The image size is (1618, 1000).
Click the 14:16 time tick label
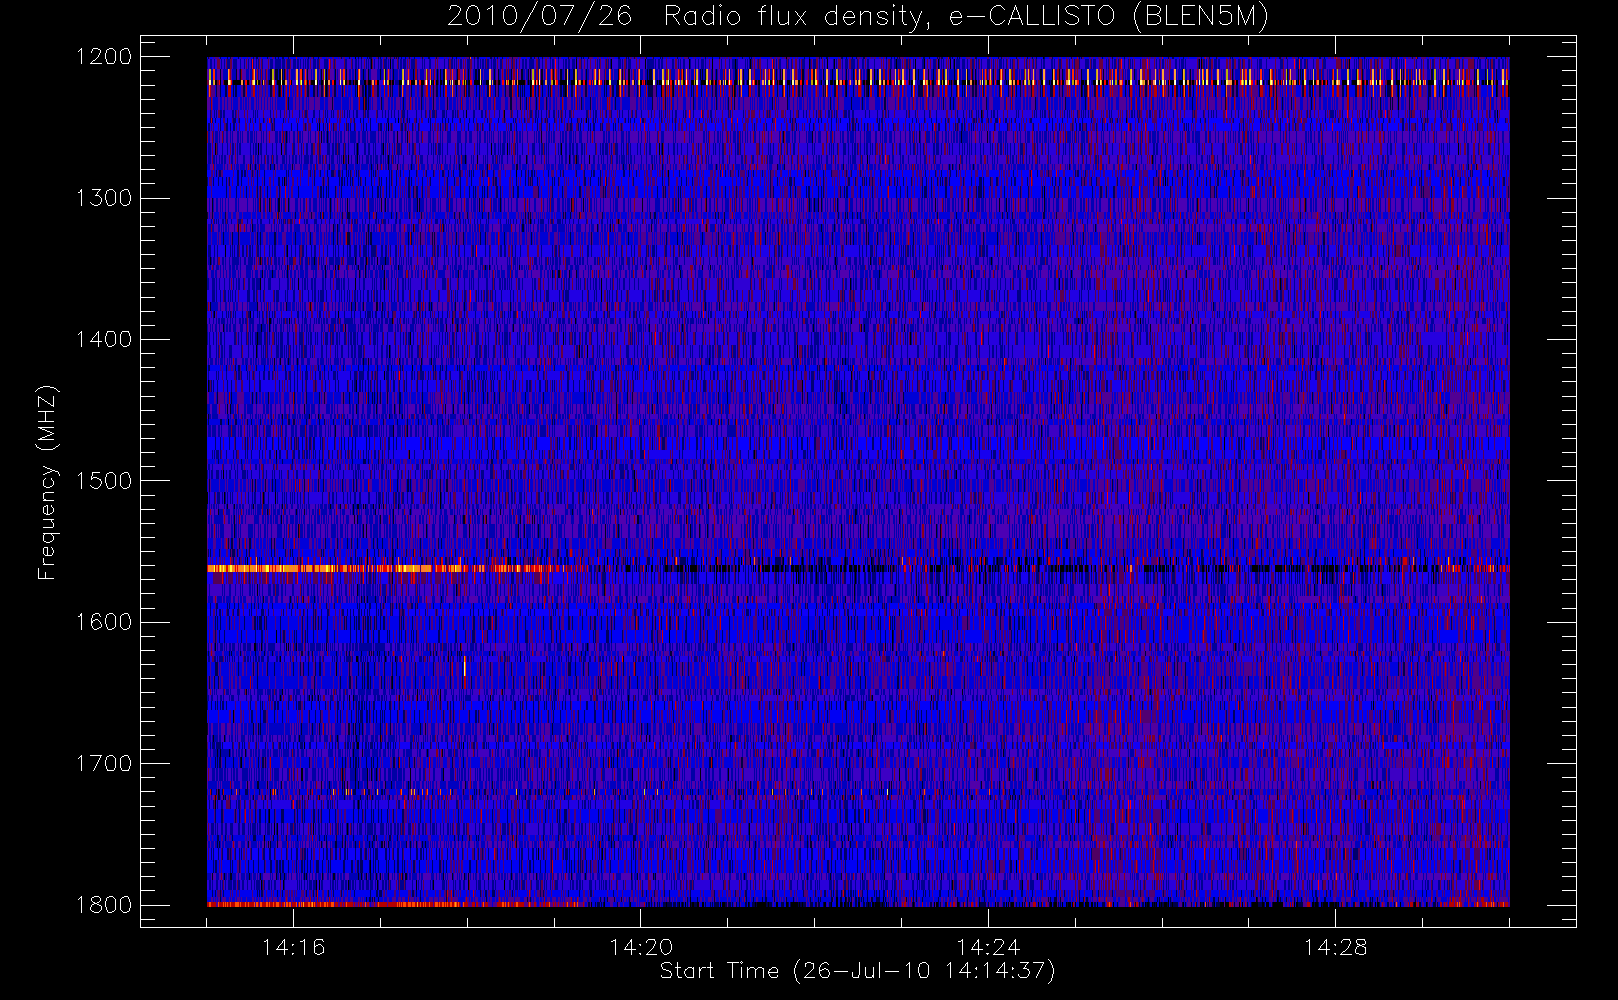coord(293,947)
